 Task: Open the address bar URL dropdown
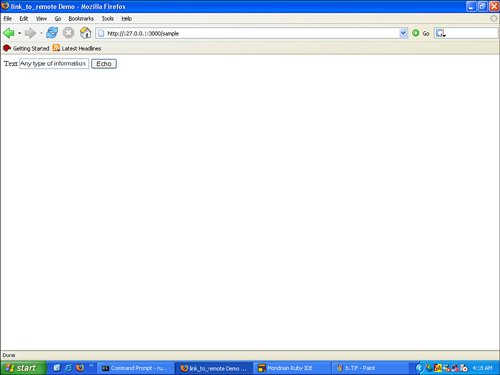(403, 33)
